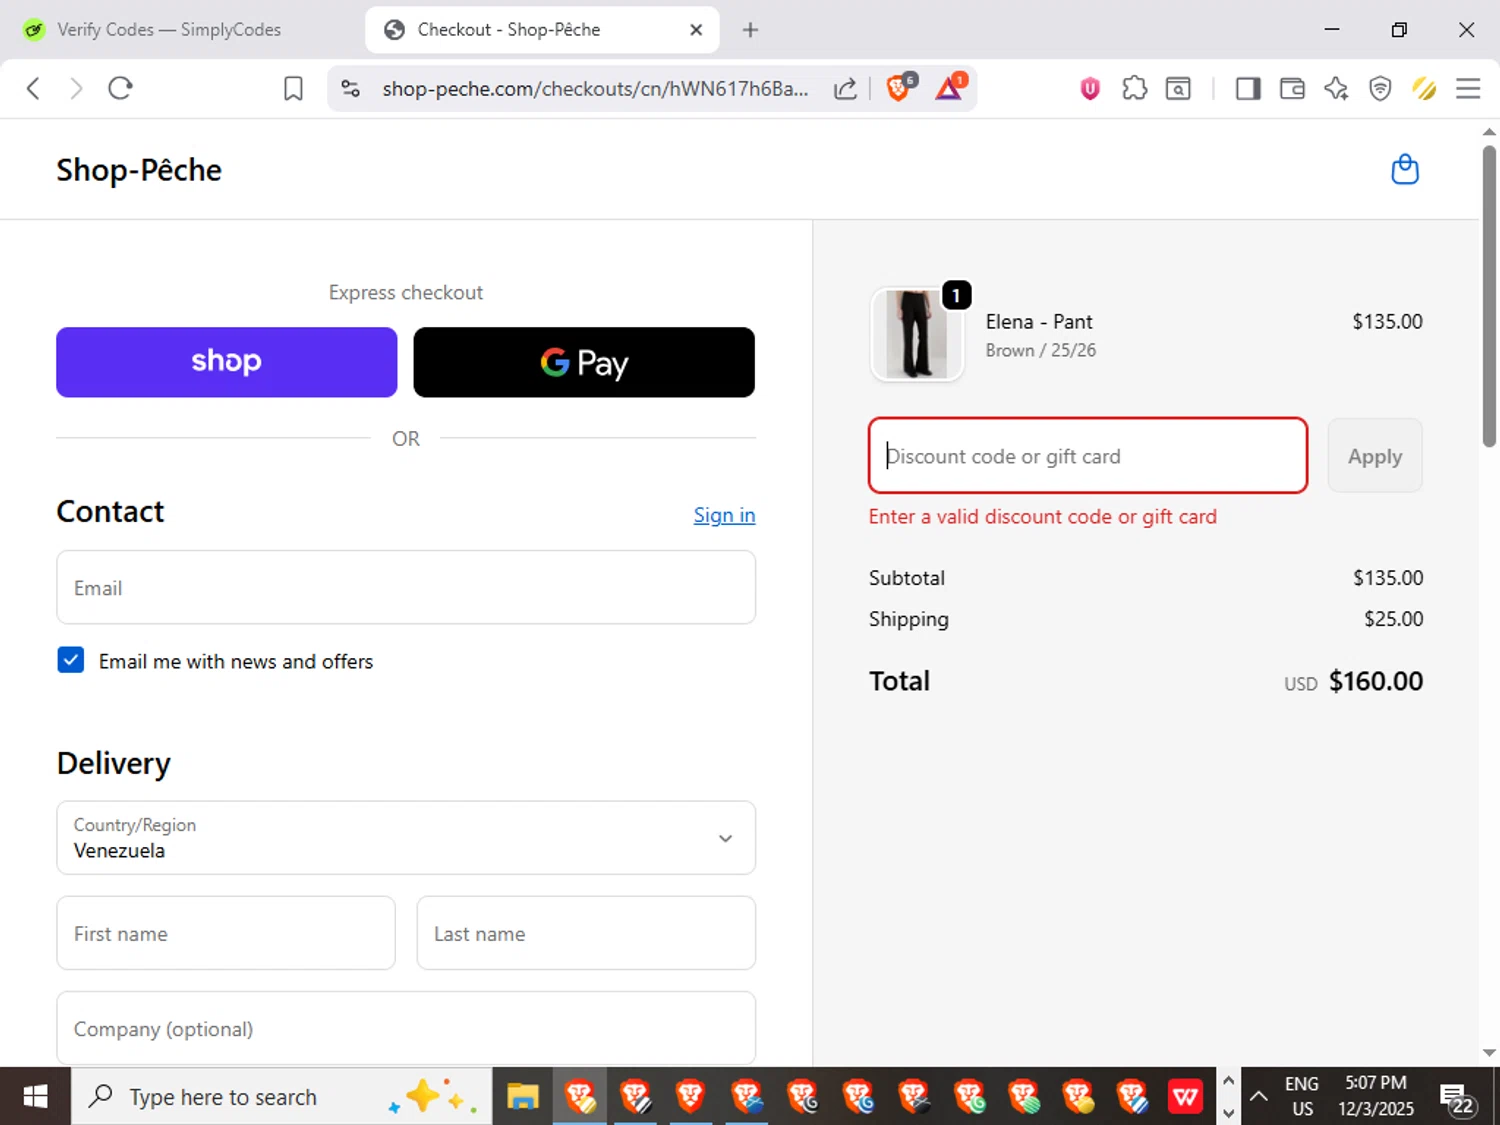Click the Elena Pant product thumbnail

[x=917, y=335]
